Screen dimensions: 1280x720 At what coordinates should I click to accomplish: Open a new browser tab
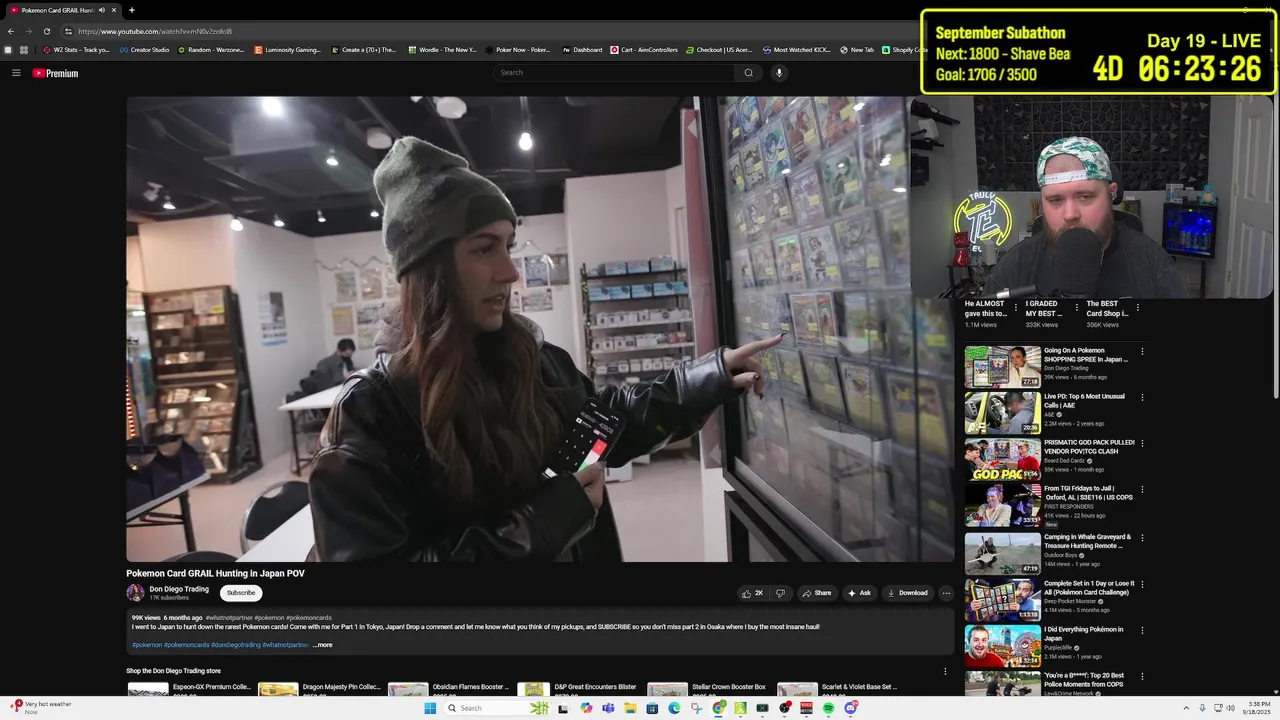(x=132, y=10)
